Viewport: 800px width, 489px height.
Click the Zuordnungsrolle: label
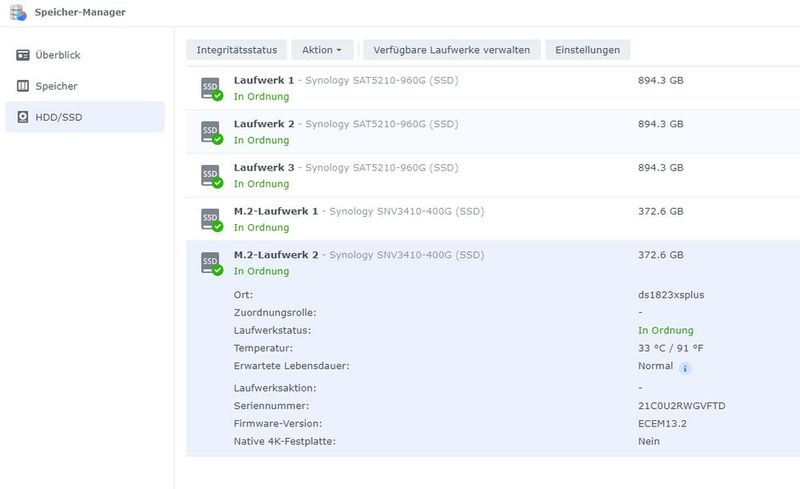[x=275, y=312]
